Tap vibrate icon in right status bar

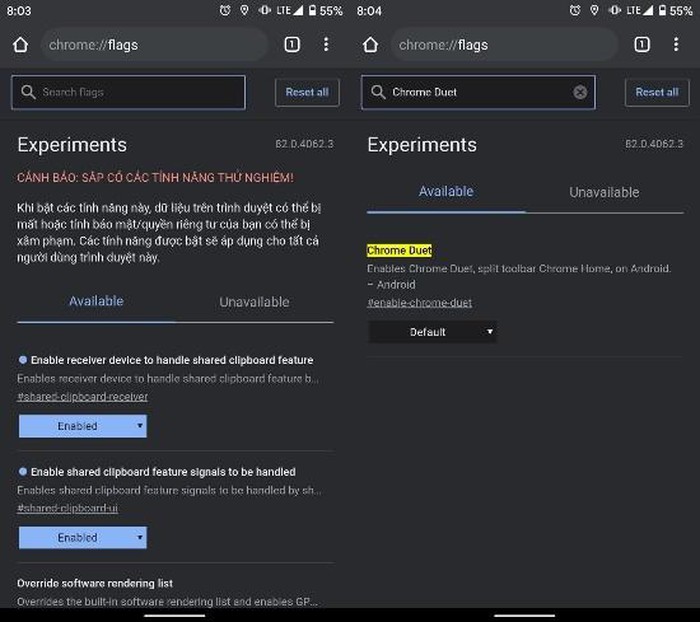[614, 10]
